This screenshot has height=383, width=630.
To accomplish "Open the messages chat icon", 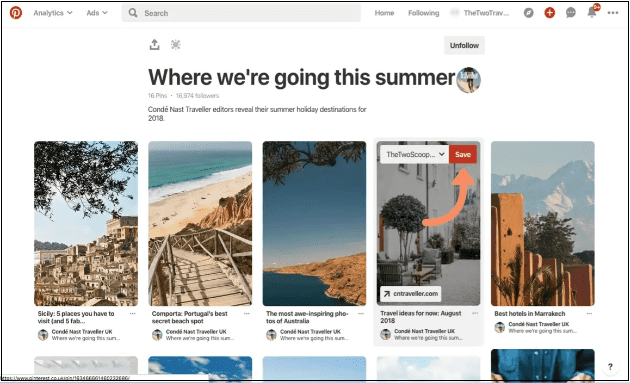I will pyautogui.click(x=571, y=13).
